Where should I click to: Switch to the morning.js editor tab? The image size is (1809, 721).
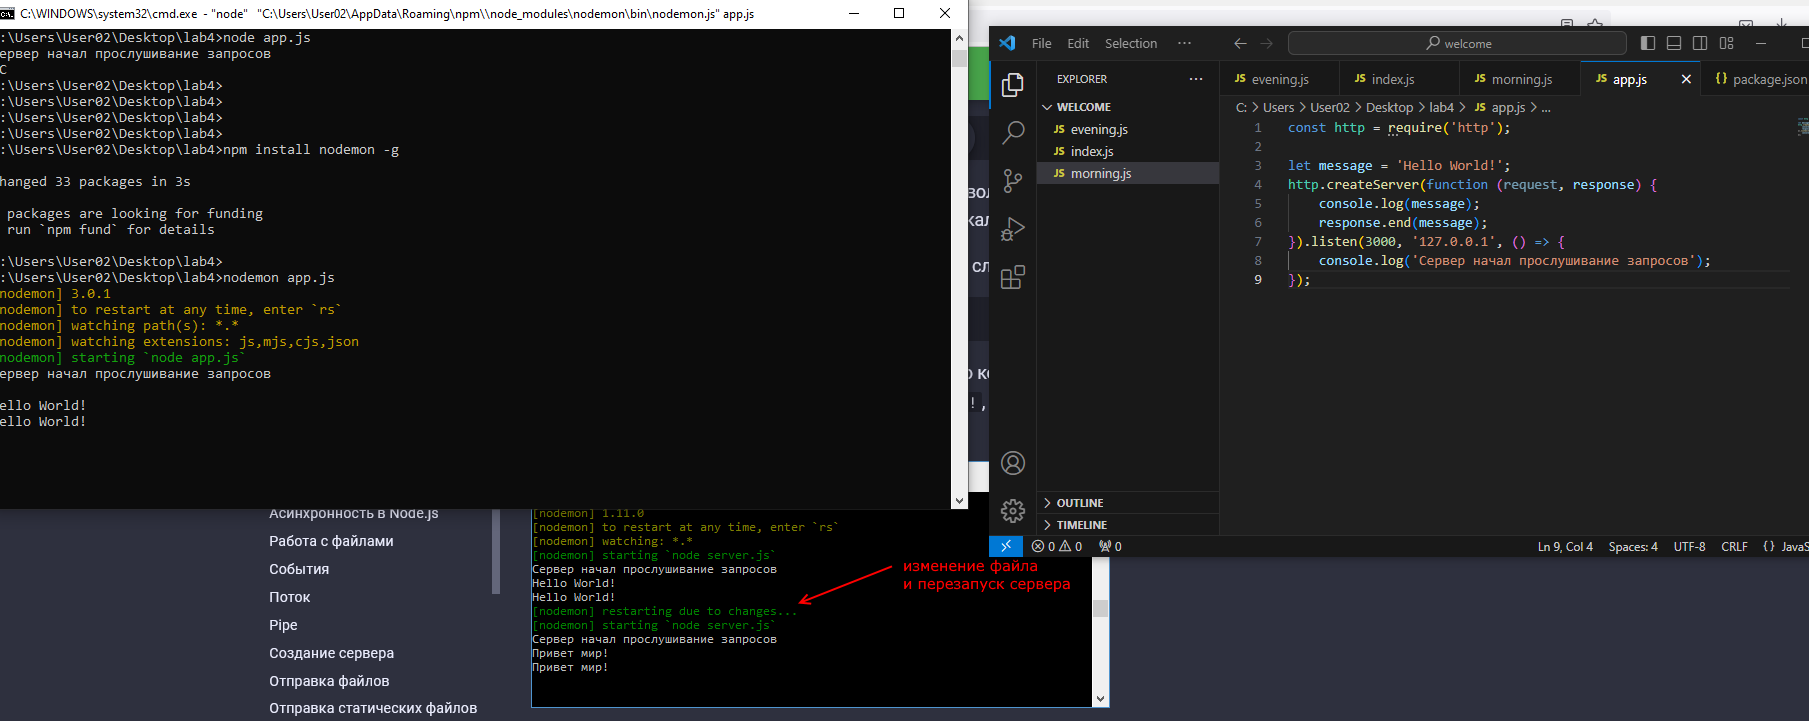(x=1521, y=79)
